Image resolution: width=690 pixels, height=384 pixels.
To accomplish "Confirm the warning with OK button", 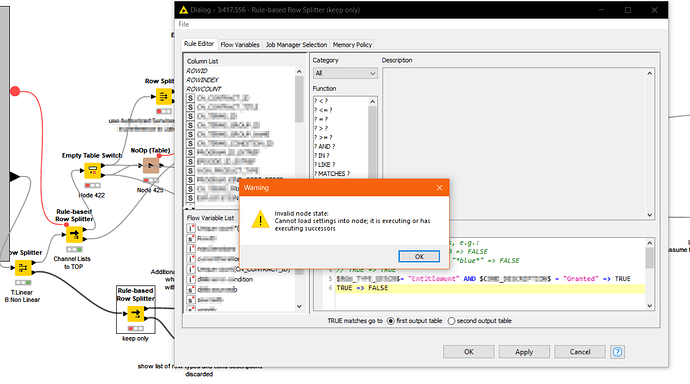I will tap(419, 256).
